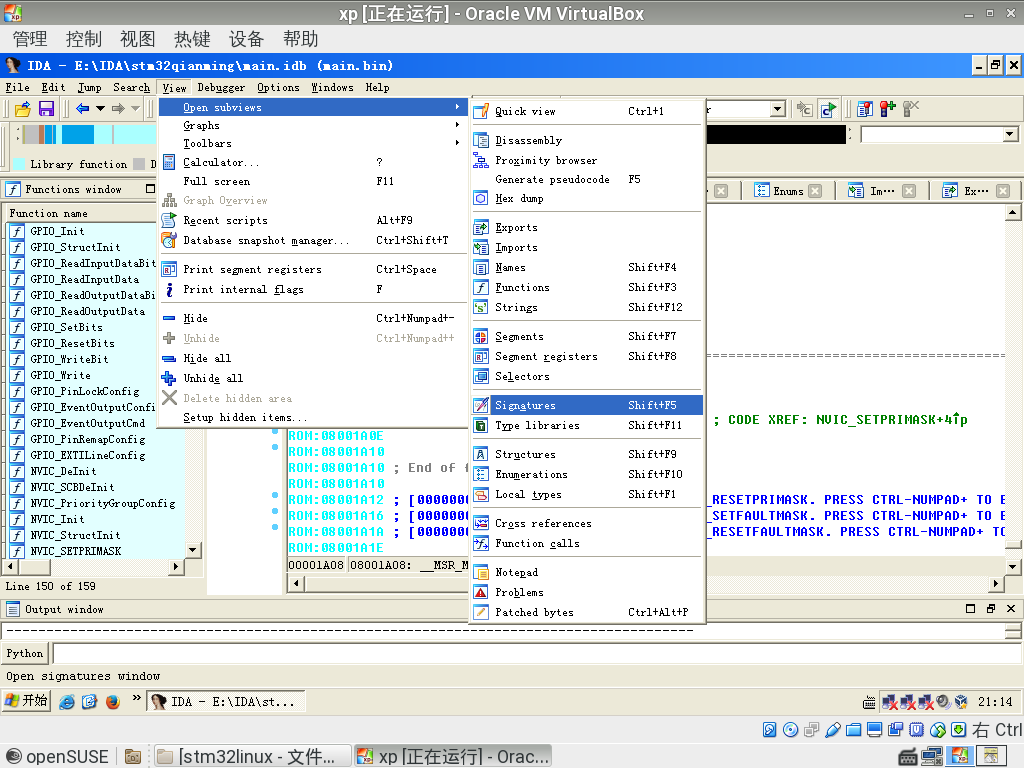Open the Disassembly subview

587,140
